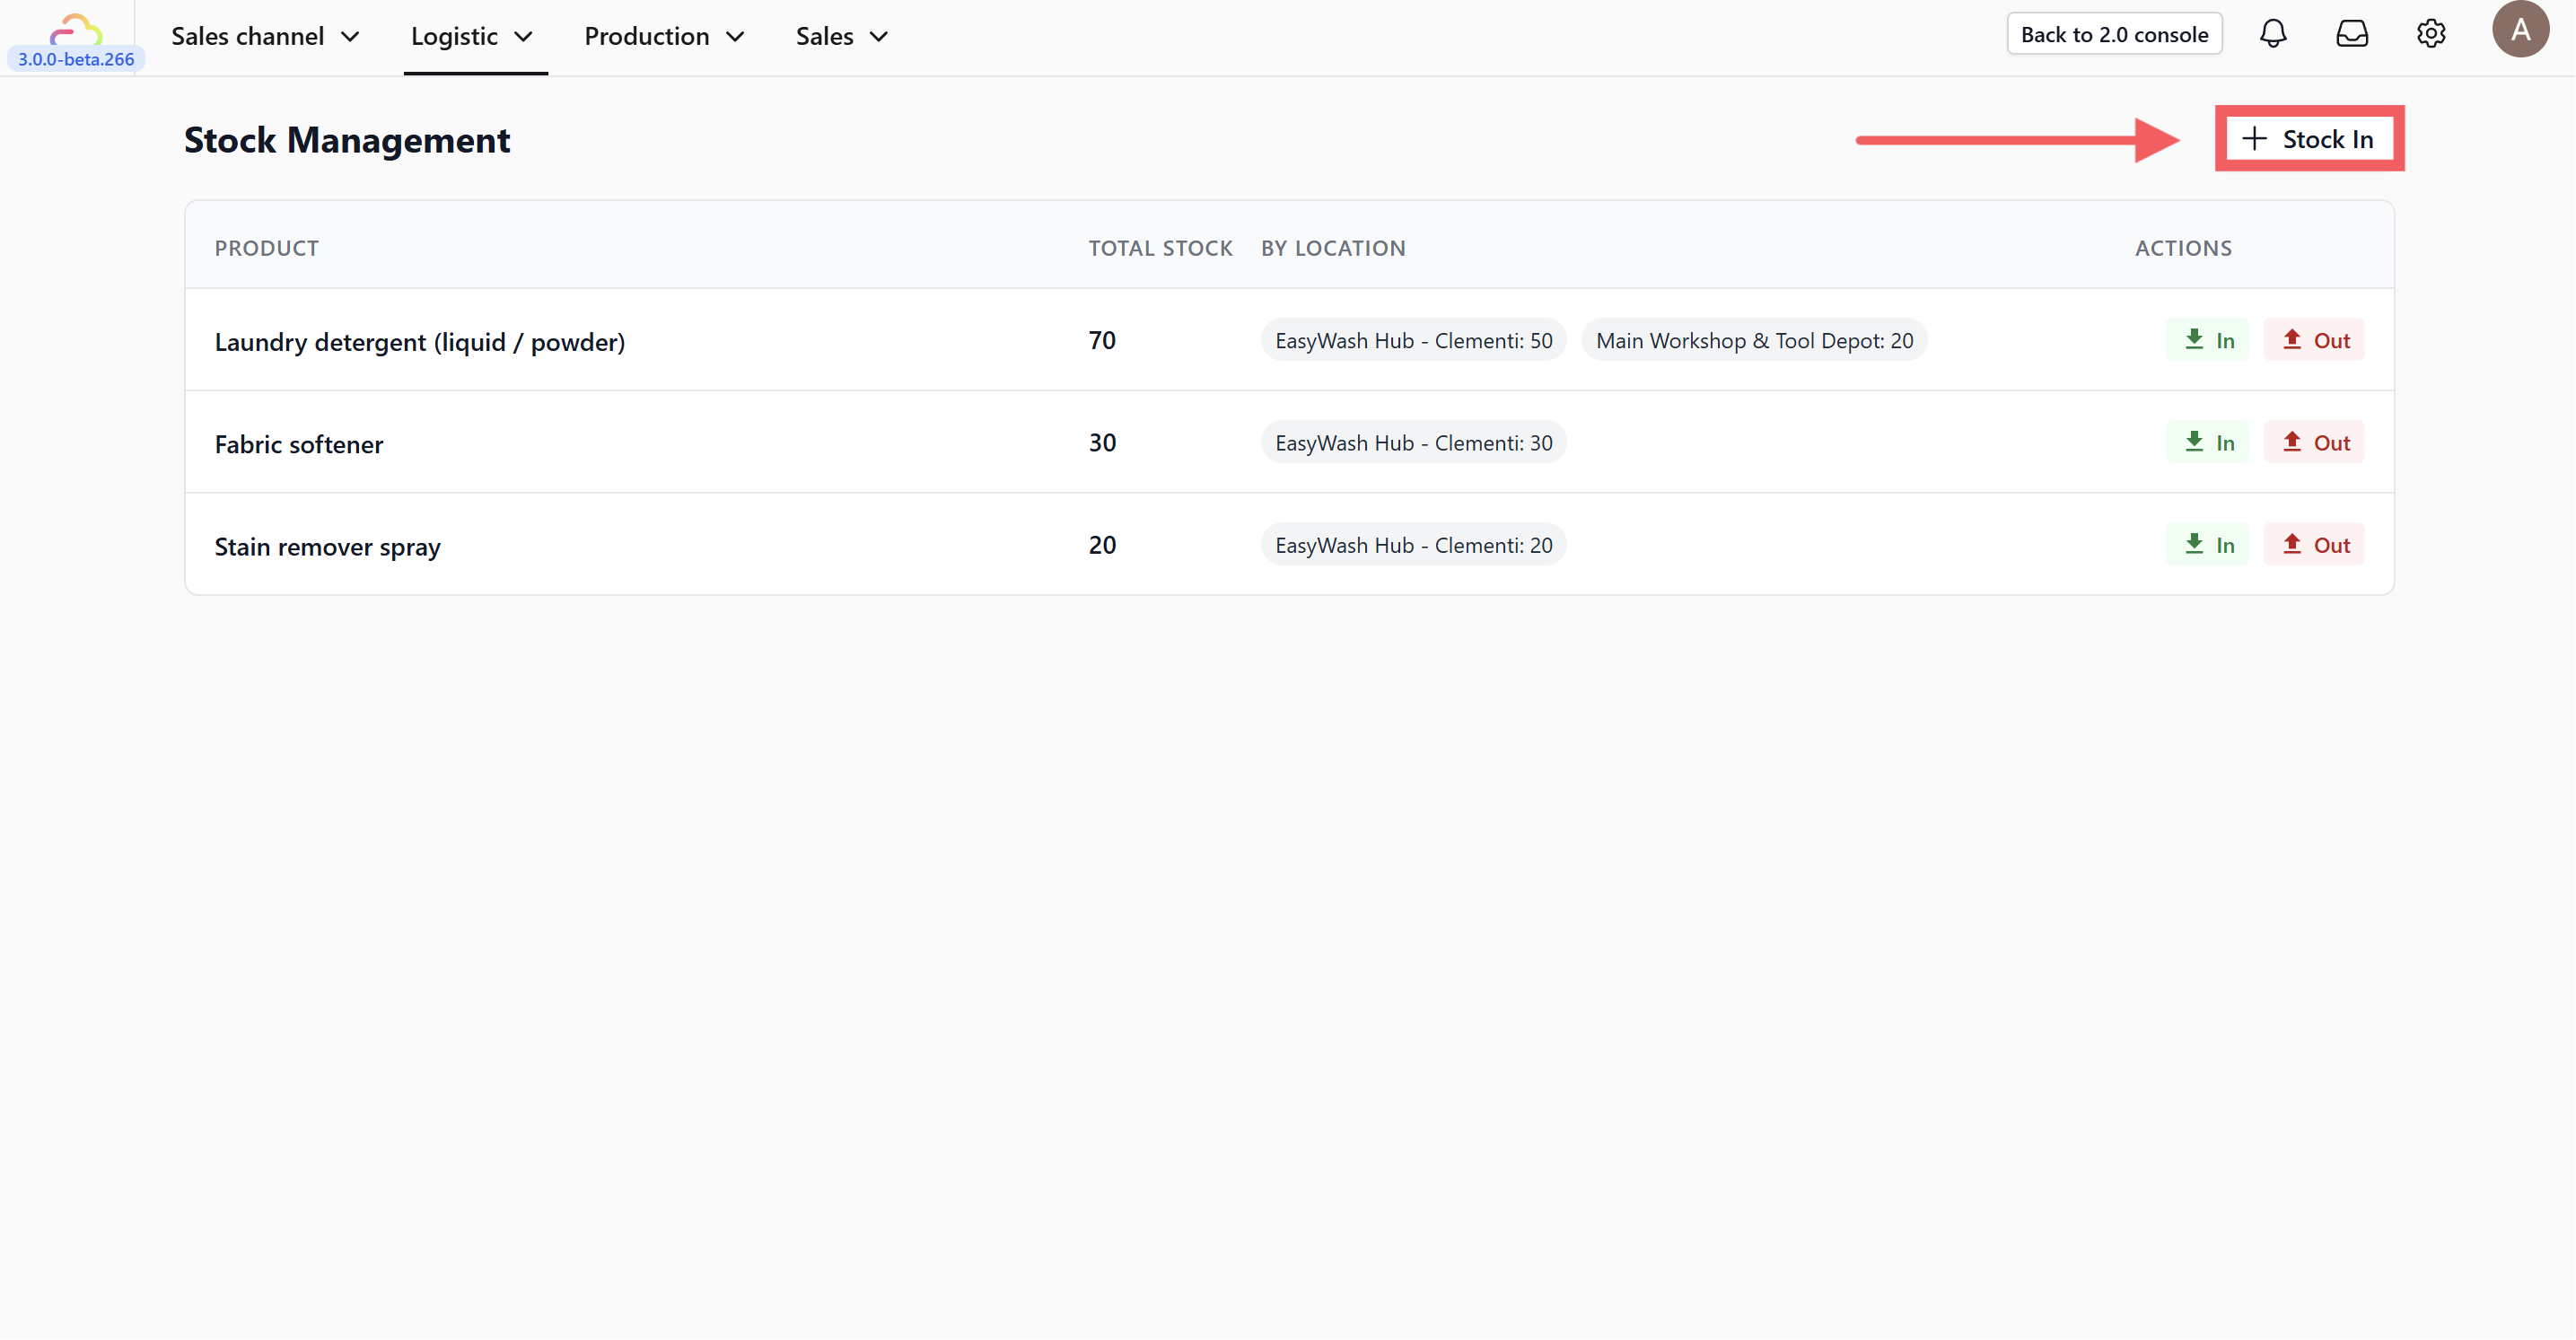
Task: Expand the Sales channel dropdown
Action: [265, 37]
